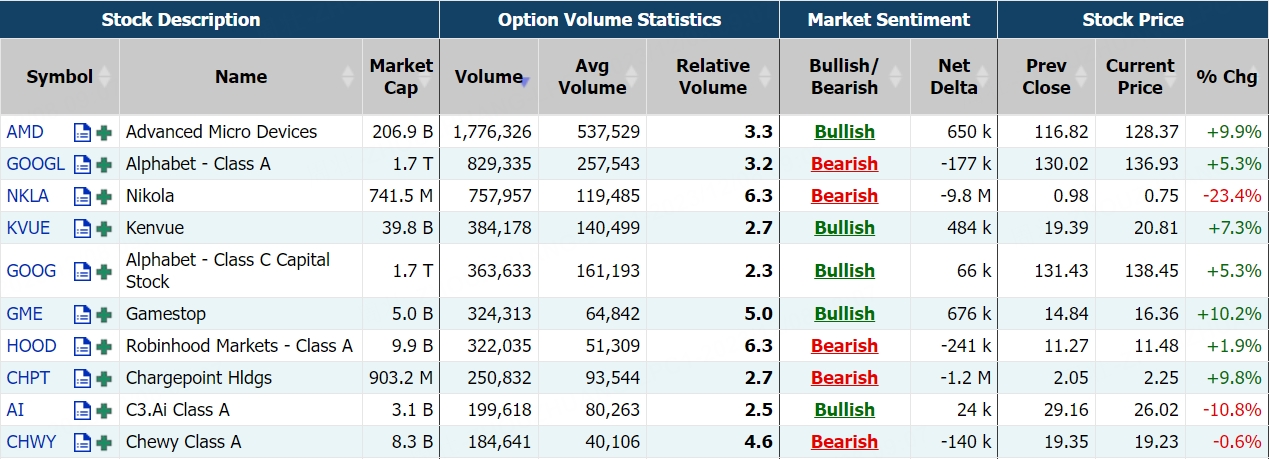Image resolution: width=1269 pixels, height=459 pixels.
Task: Toggle the blue Volume sort arrow
Action: coord(525,80)
